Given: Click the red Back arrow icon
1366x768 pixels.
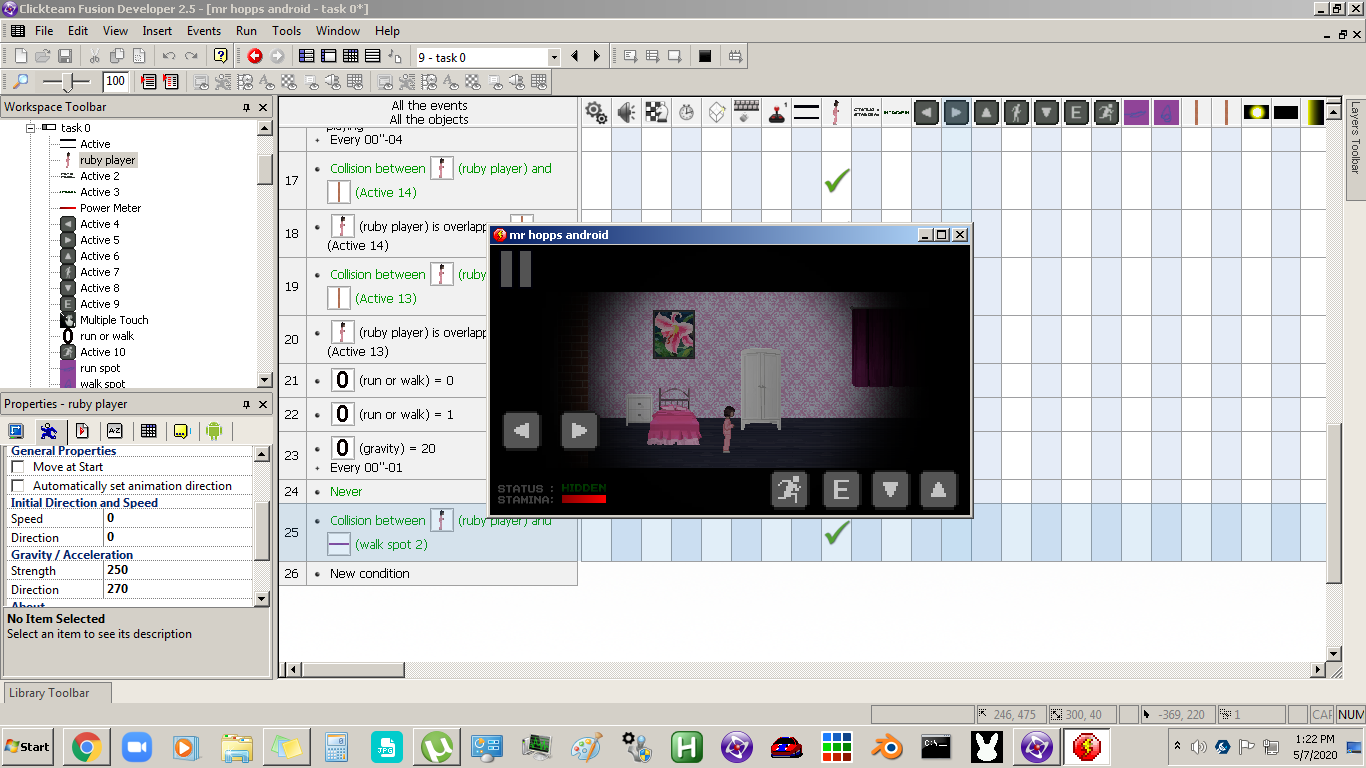Looking at the screenshot, I should click(x=255, y=57).
